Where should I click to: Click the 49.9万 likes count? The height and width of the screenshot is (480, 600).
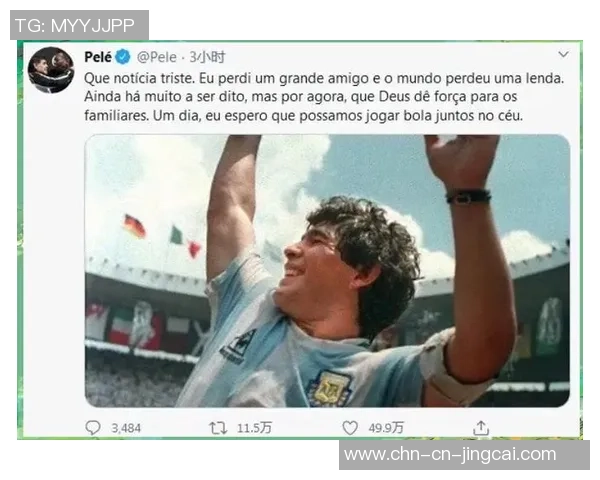coord(386,428)
